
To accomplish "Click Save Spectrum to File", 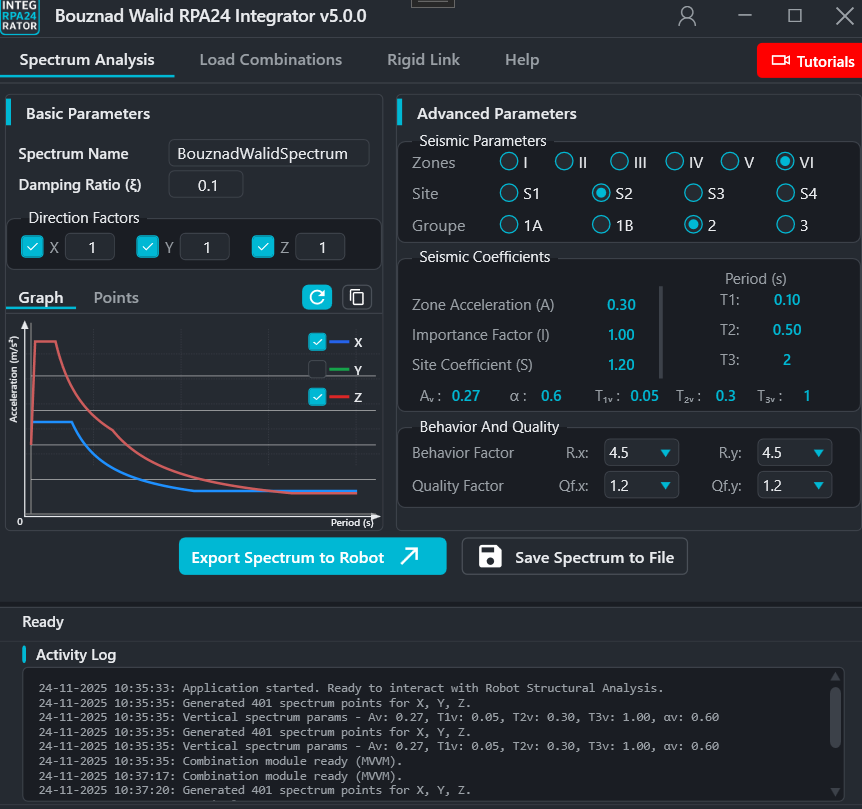I will 574,556.
